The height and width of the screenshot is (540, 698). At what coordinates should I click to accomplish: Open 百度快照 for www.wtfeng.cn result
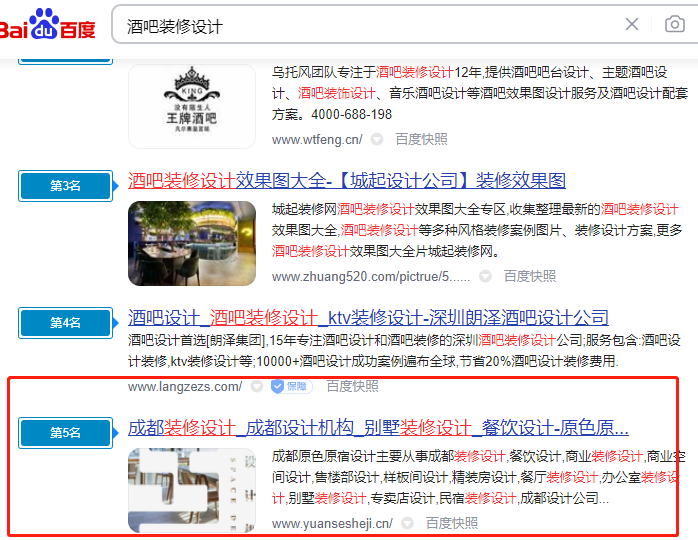tap(421, 140)
